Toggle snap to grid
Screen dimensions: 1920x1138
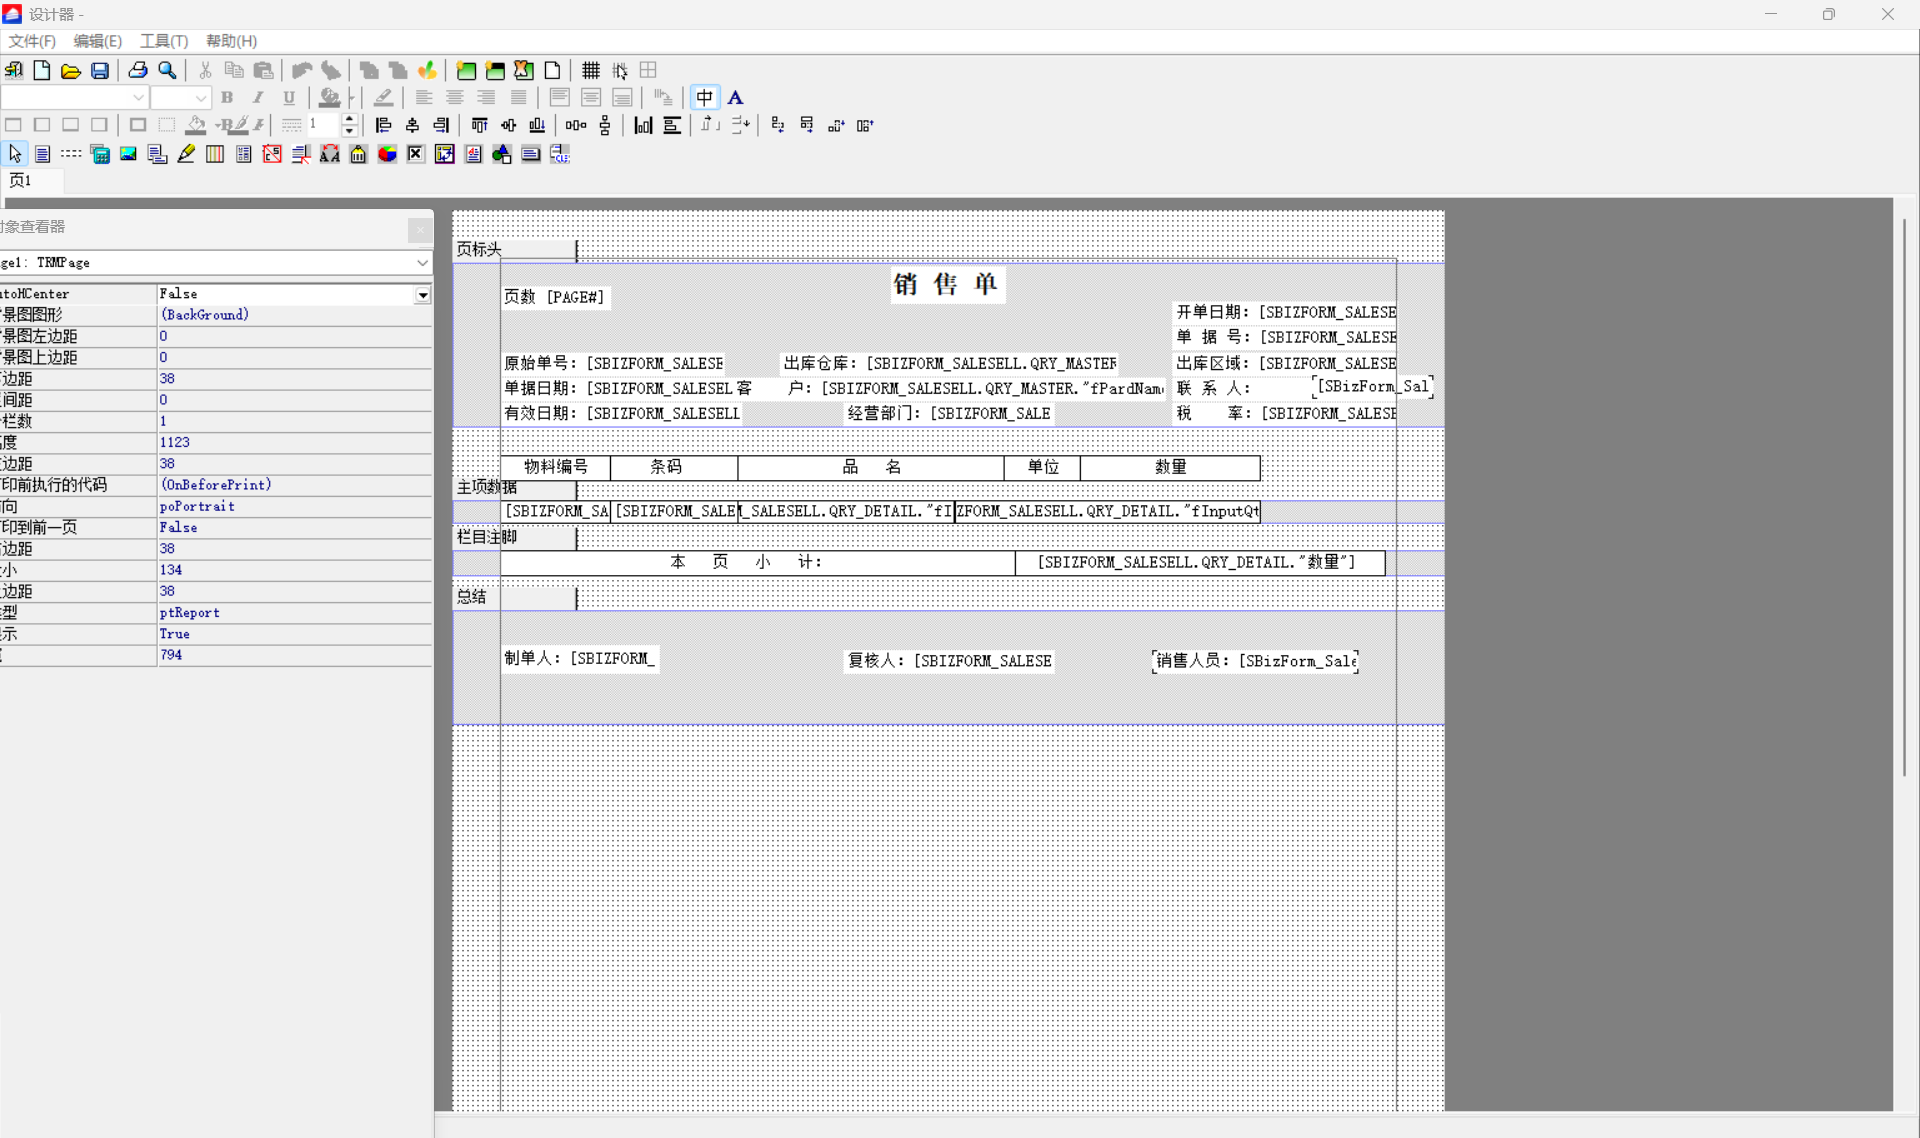pos(620,70)
